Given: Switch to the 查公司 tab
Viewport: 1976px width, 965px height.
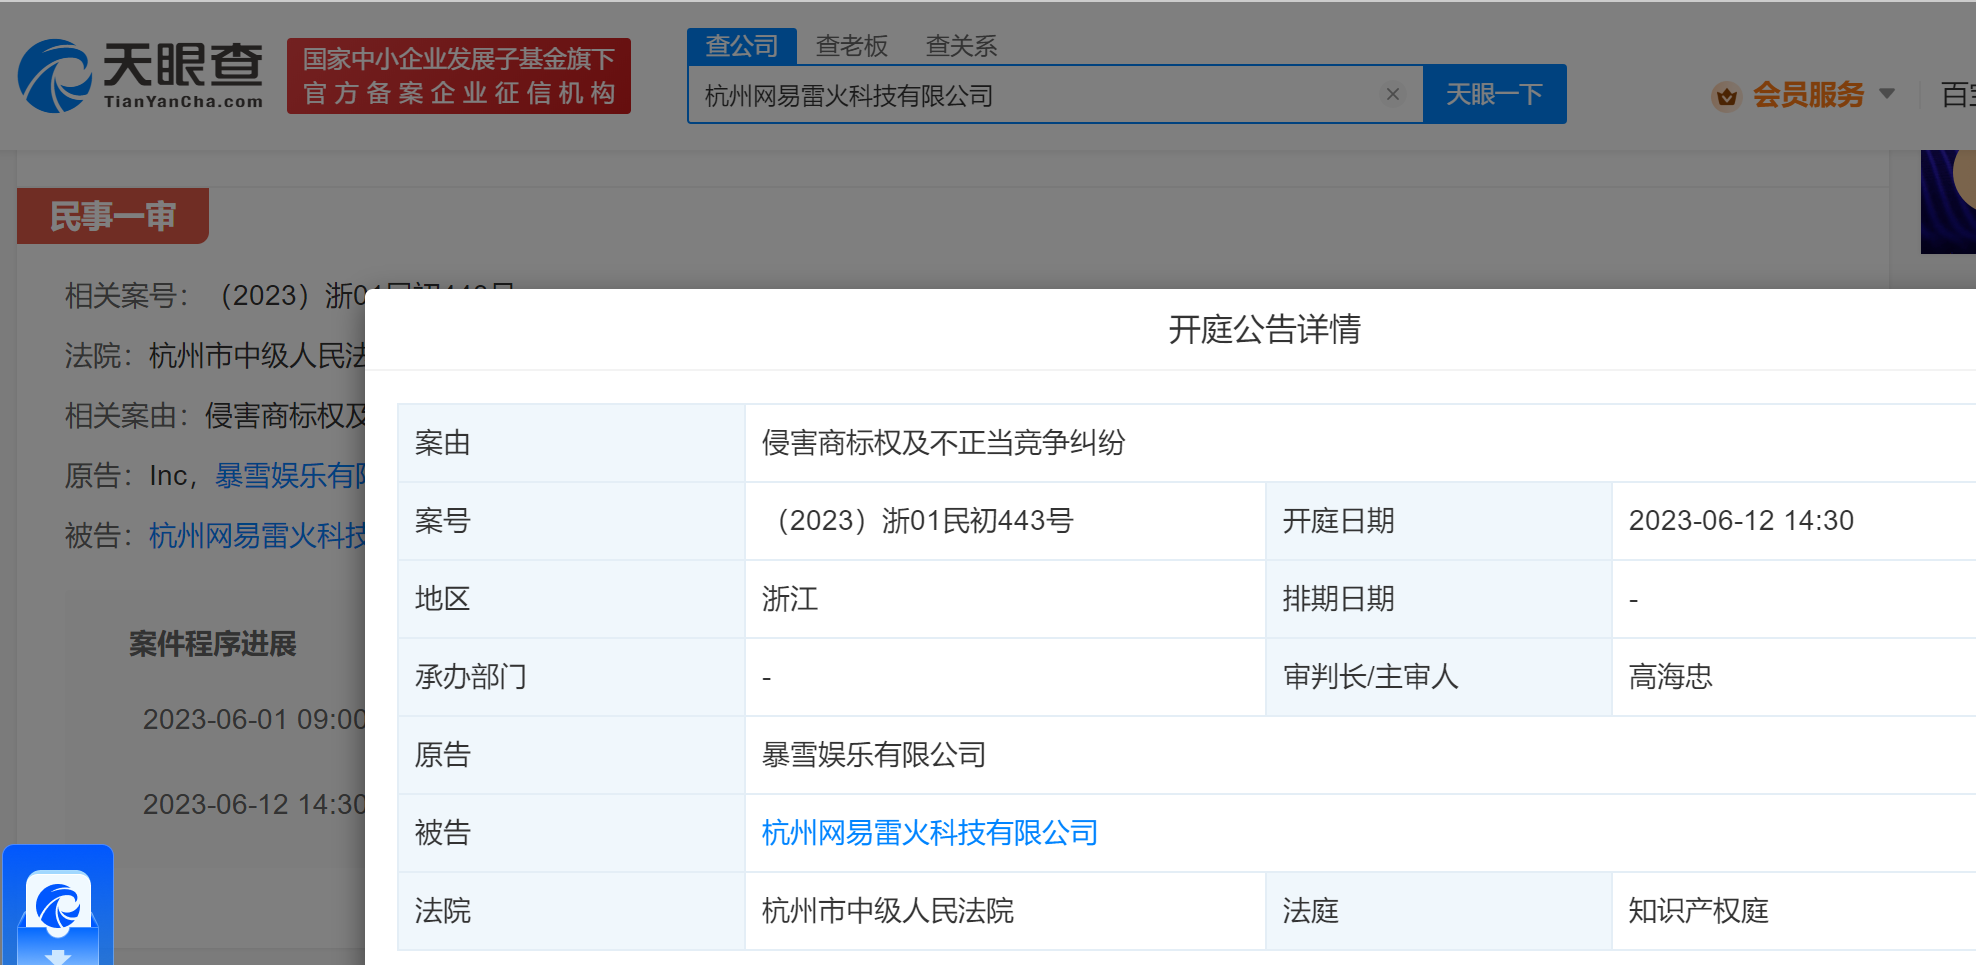Looking at the screenshot, I should coord(741,46).
